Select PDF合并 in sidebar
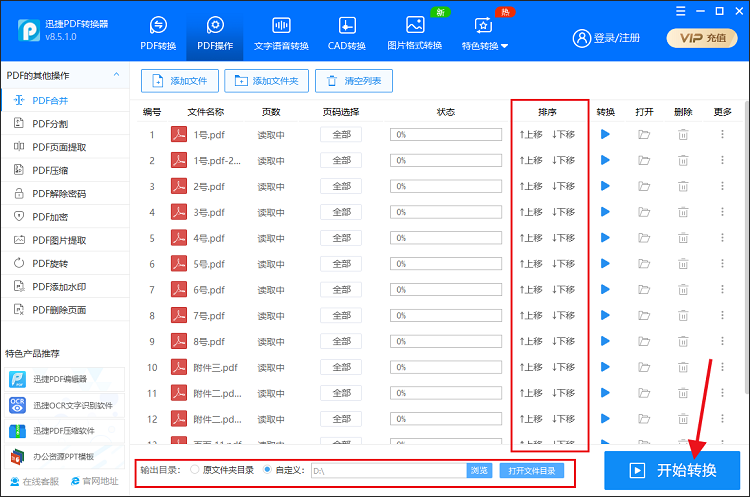The width and height of the screenshot is (750, 497). tap(65, 100)
